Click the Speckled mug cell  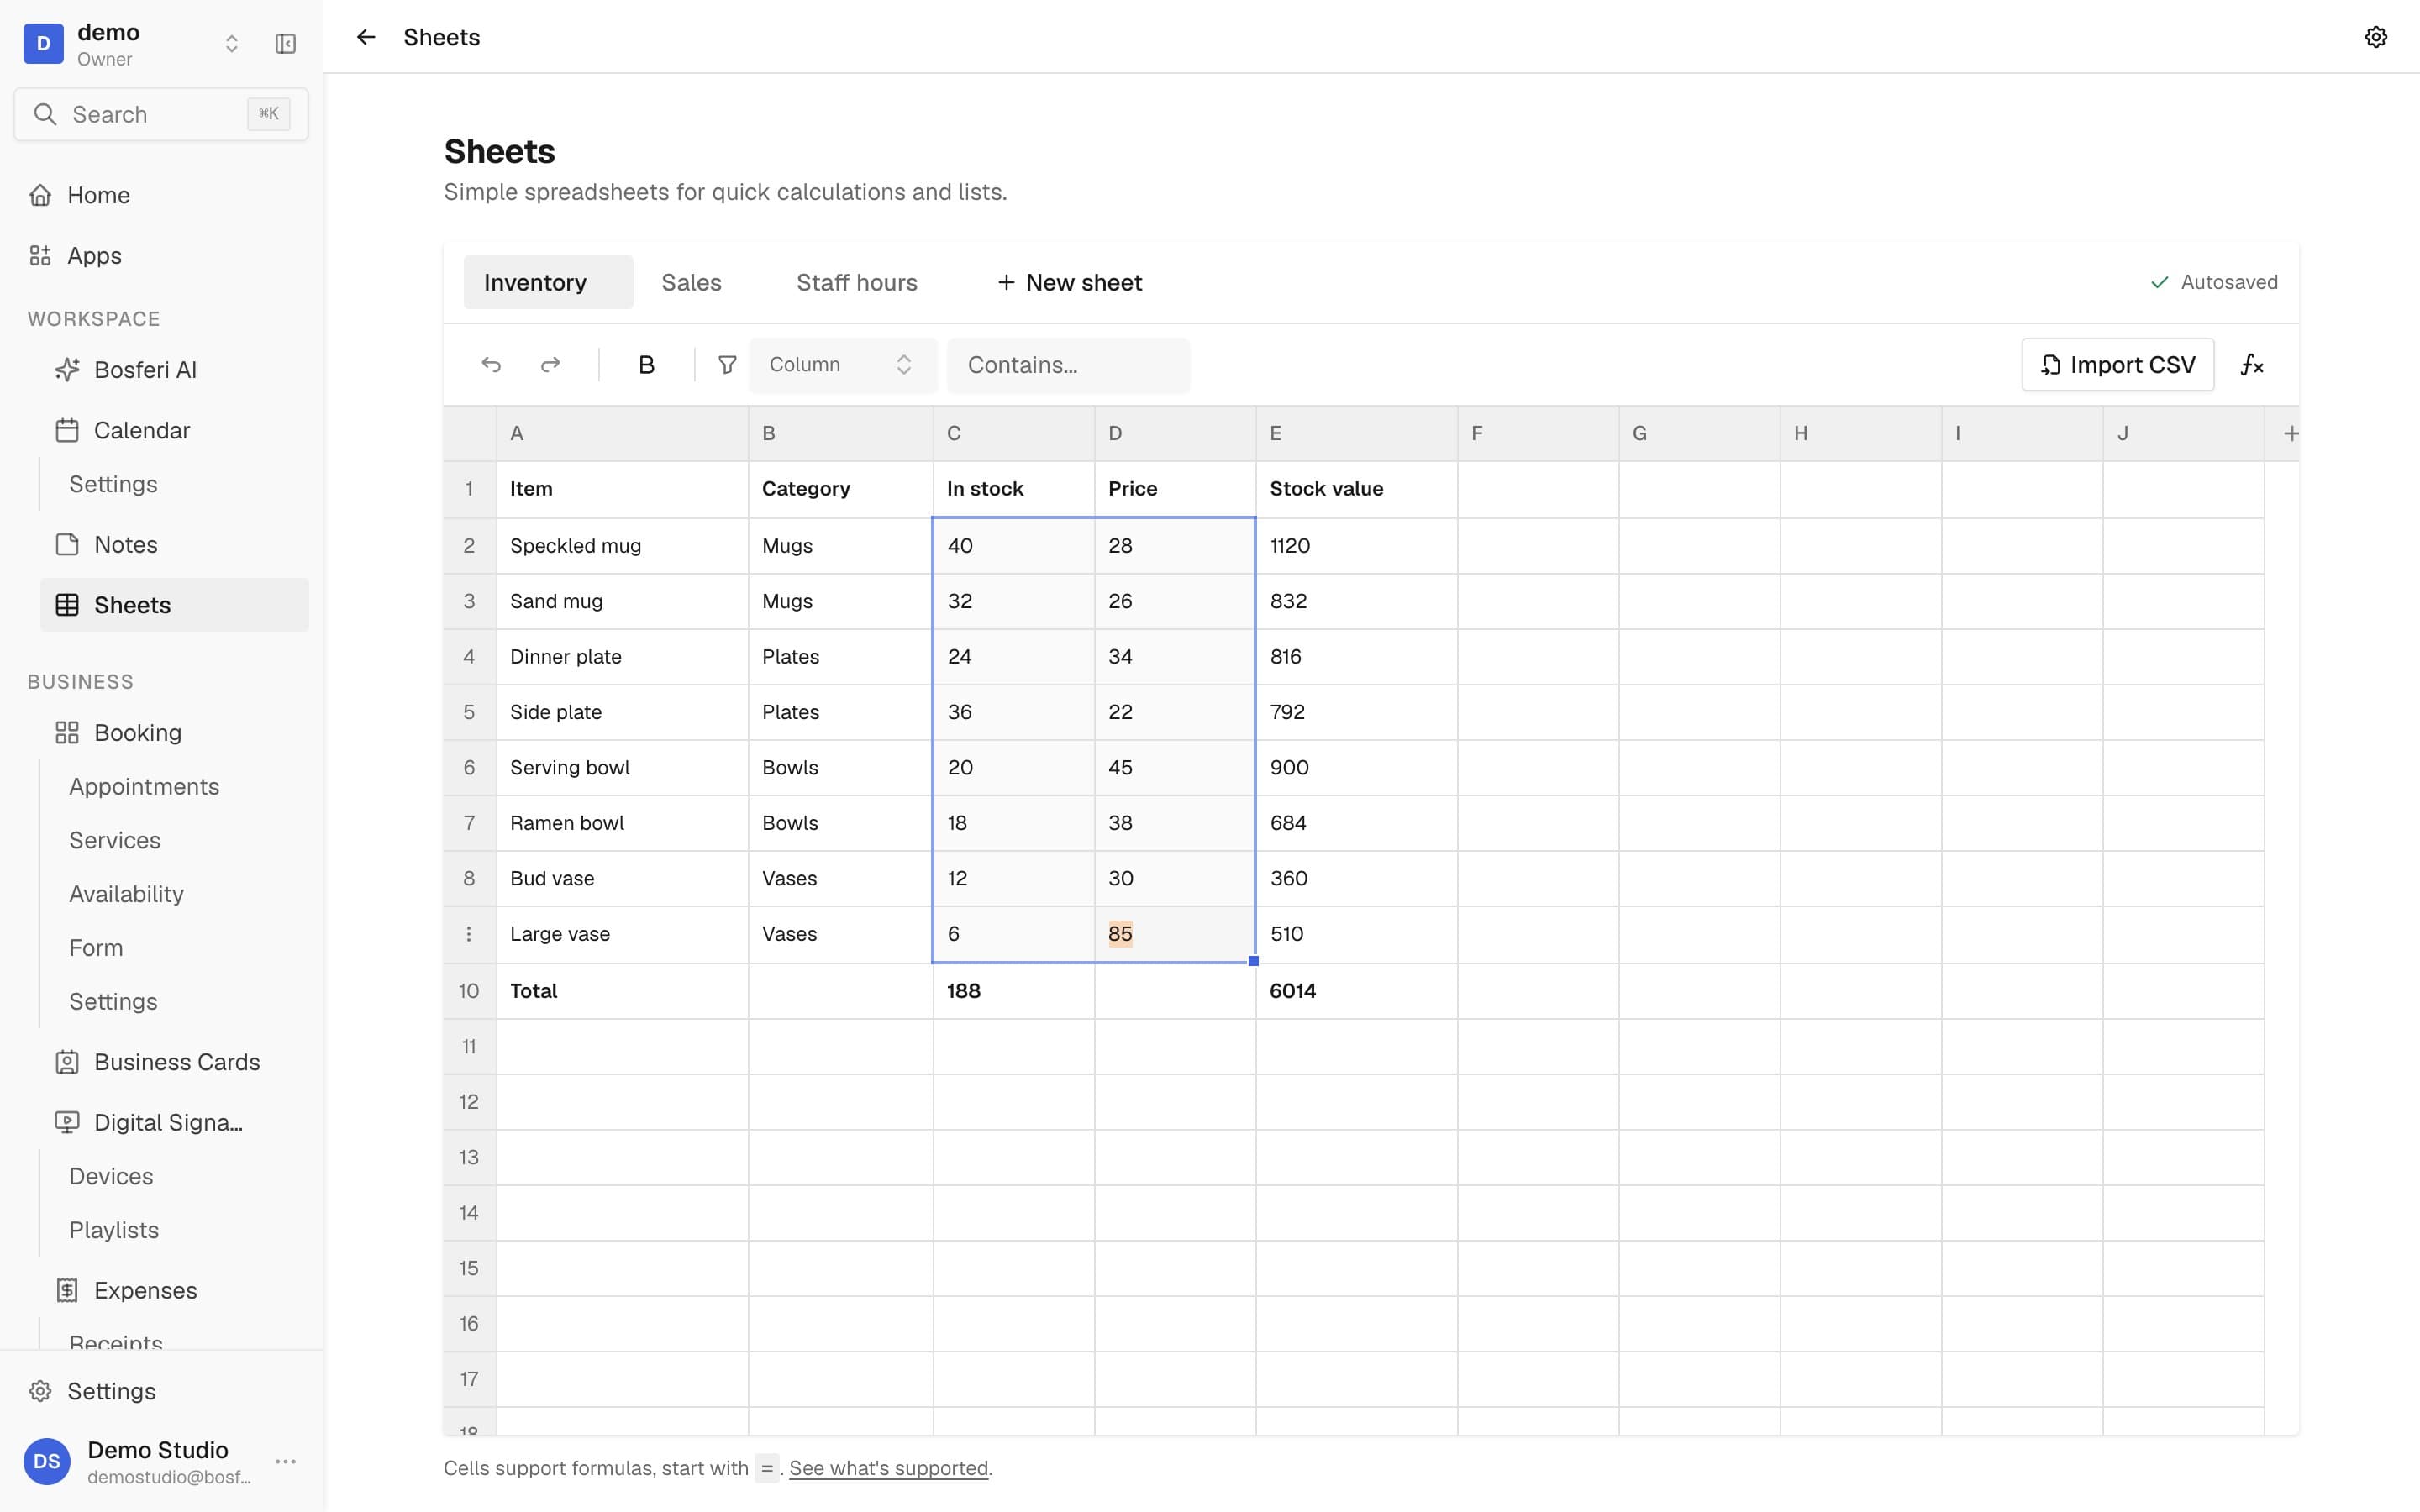622,546
